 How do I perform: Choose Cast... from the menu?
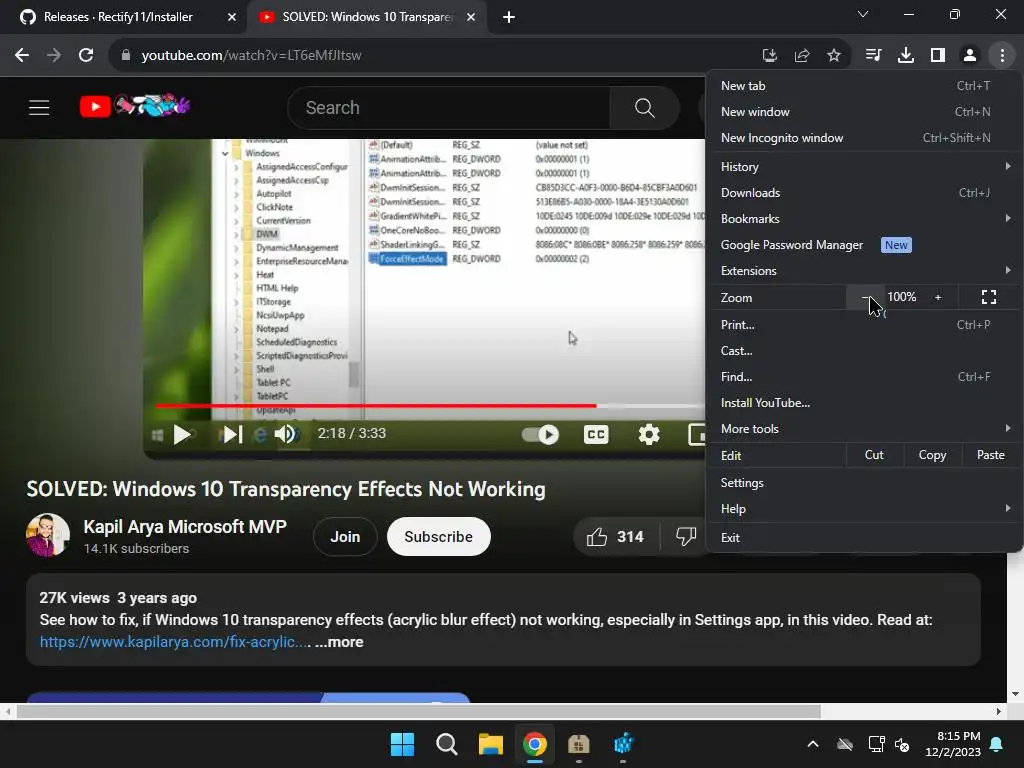(863, 351)
